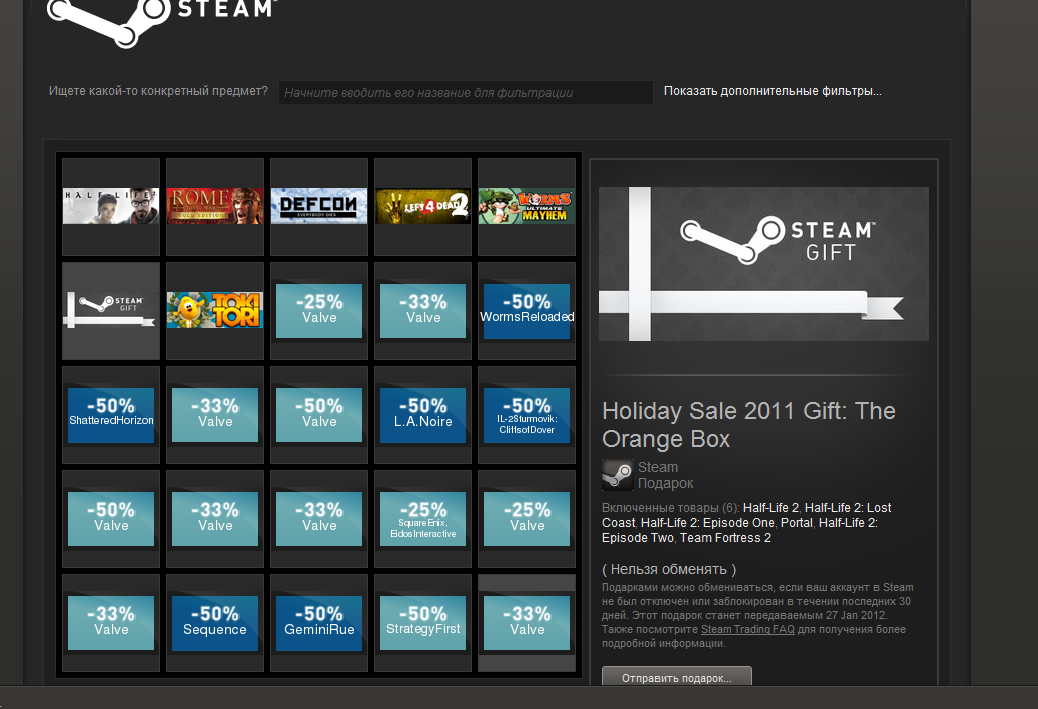Click the large Steam Gift preview image
Viewport: 1038px width, 709px height.
764,264
